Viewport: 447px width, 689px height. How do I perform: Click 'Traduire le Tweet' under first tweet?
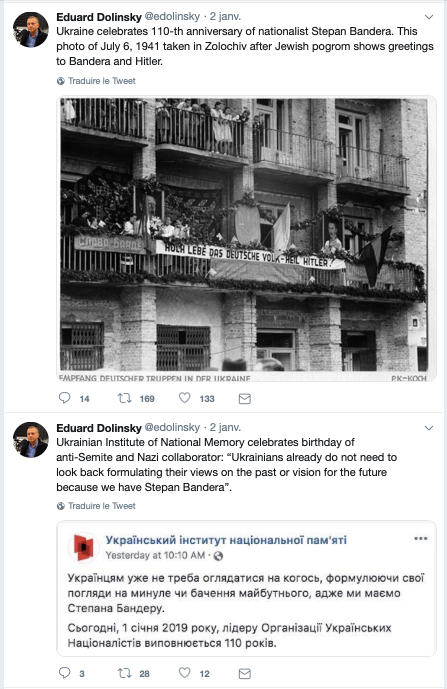[x=102, y=81]
